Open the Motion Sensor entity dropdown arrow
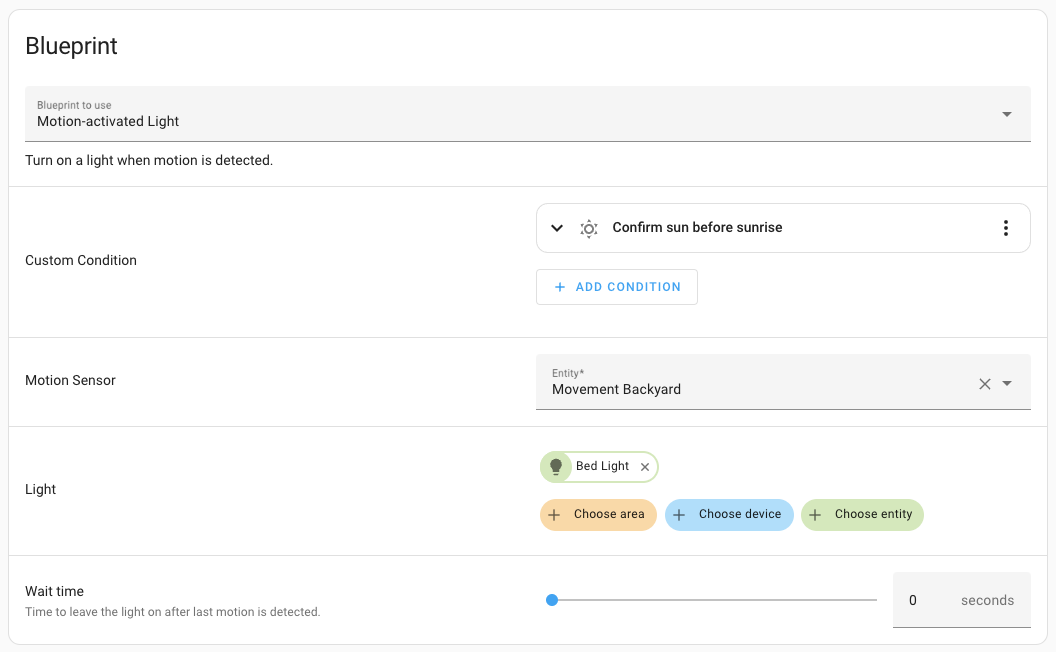This screenshot has width=1056, height=652. point(1007,384)
